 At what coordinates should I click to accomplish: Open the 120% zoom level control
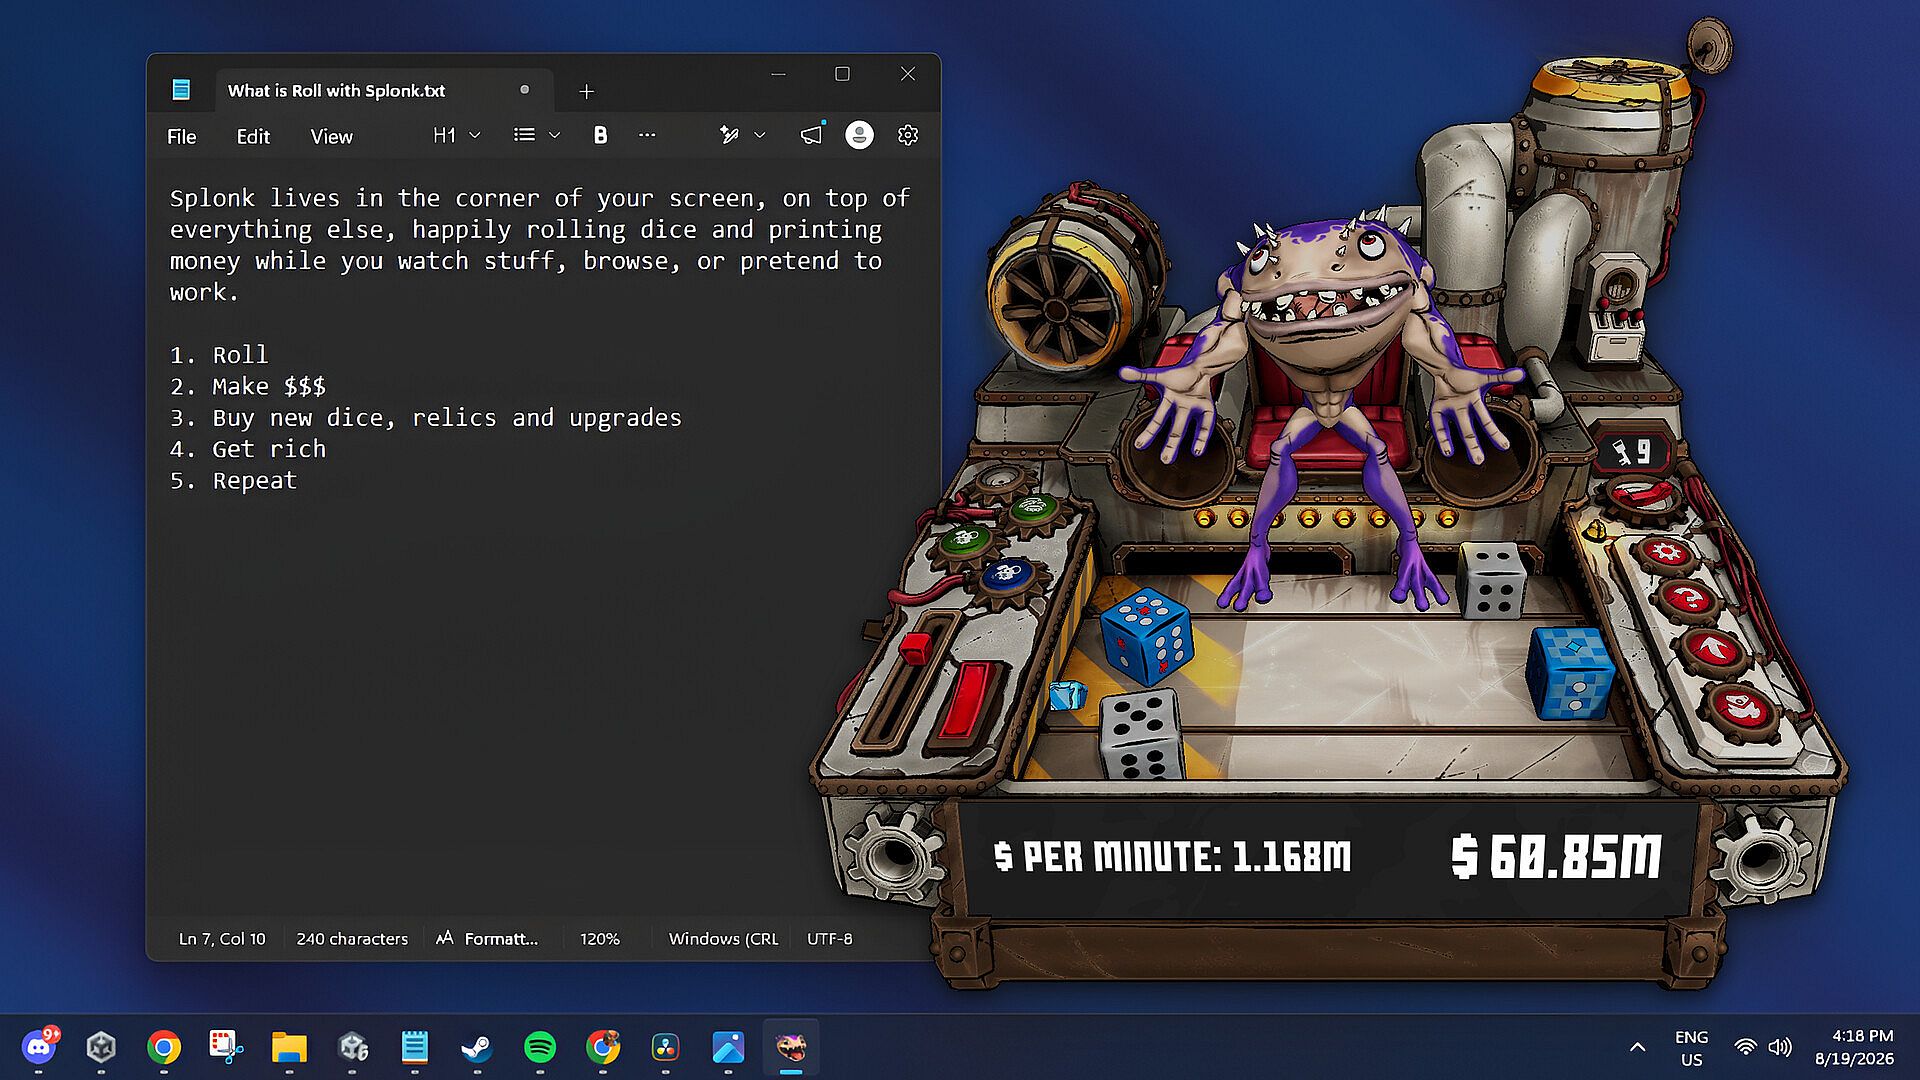[x=600, y=938]
